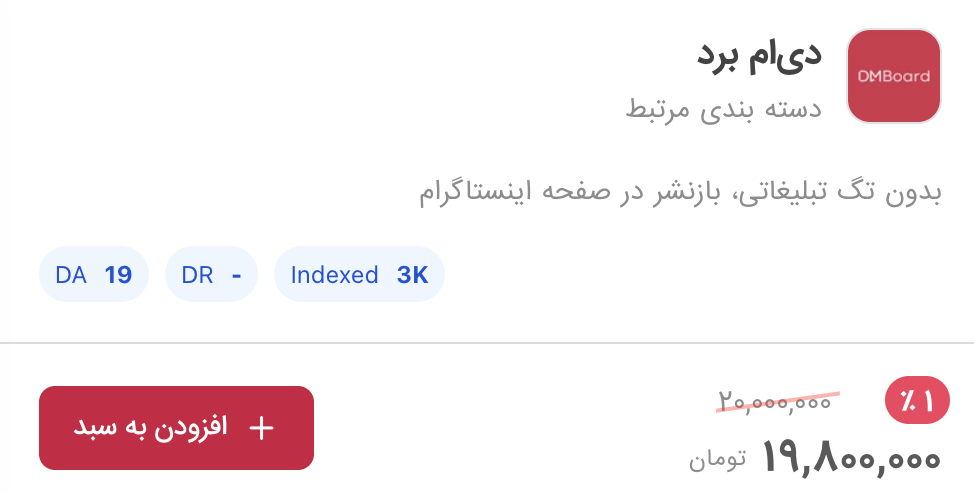
Task: Click the DR label in the middle badge
Action: pos(198,275)
